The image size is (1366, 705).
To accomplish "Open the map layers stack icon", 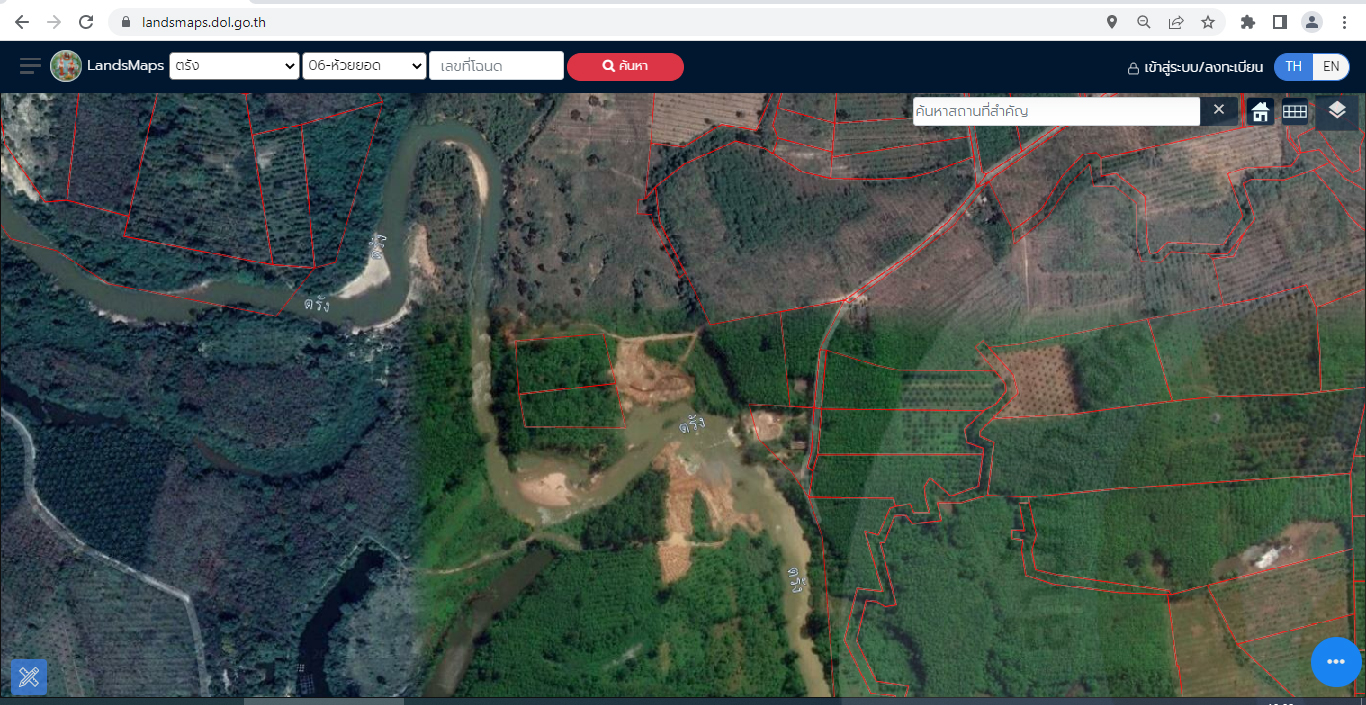I will 1337,111.
